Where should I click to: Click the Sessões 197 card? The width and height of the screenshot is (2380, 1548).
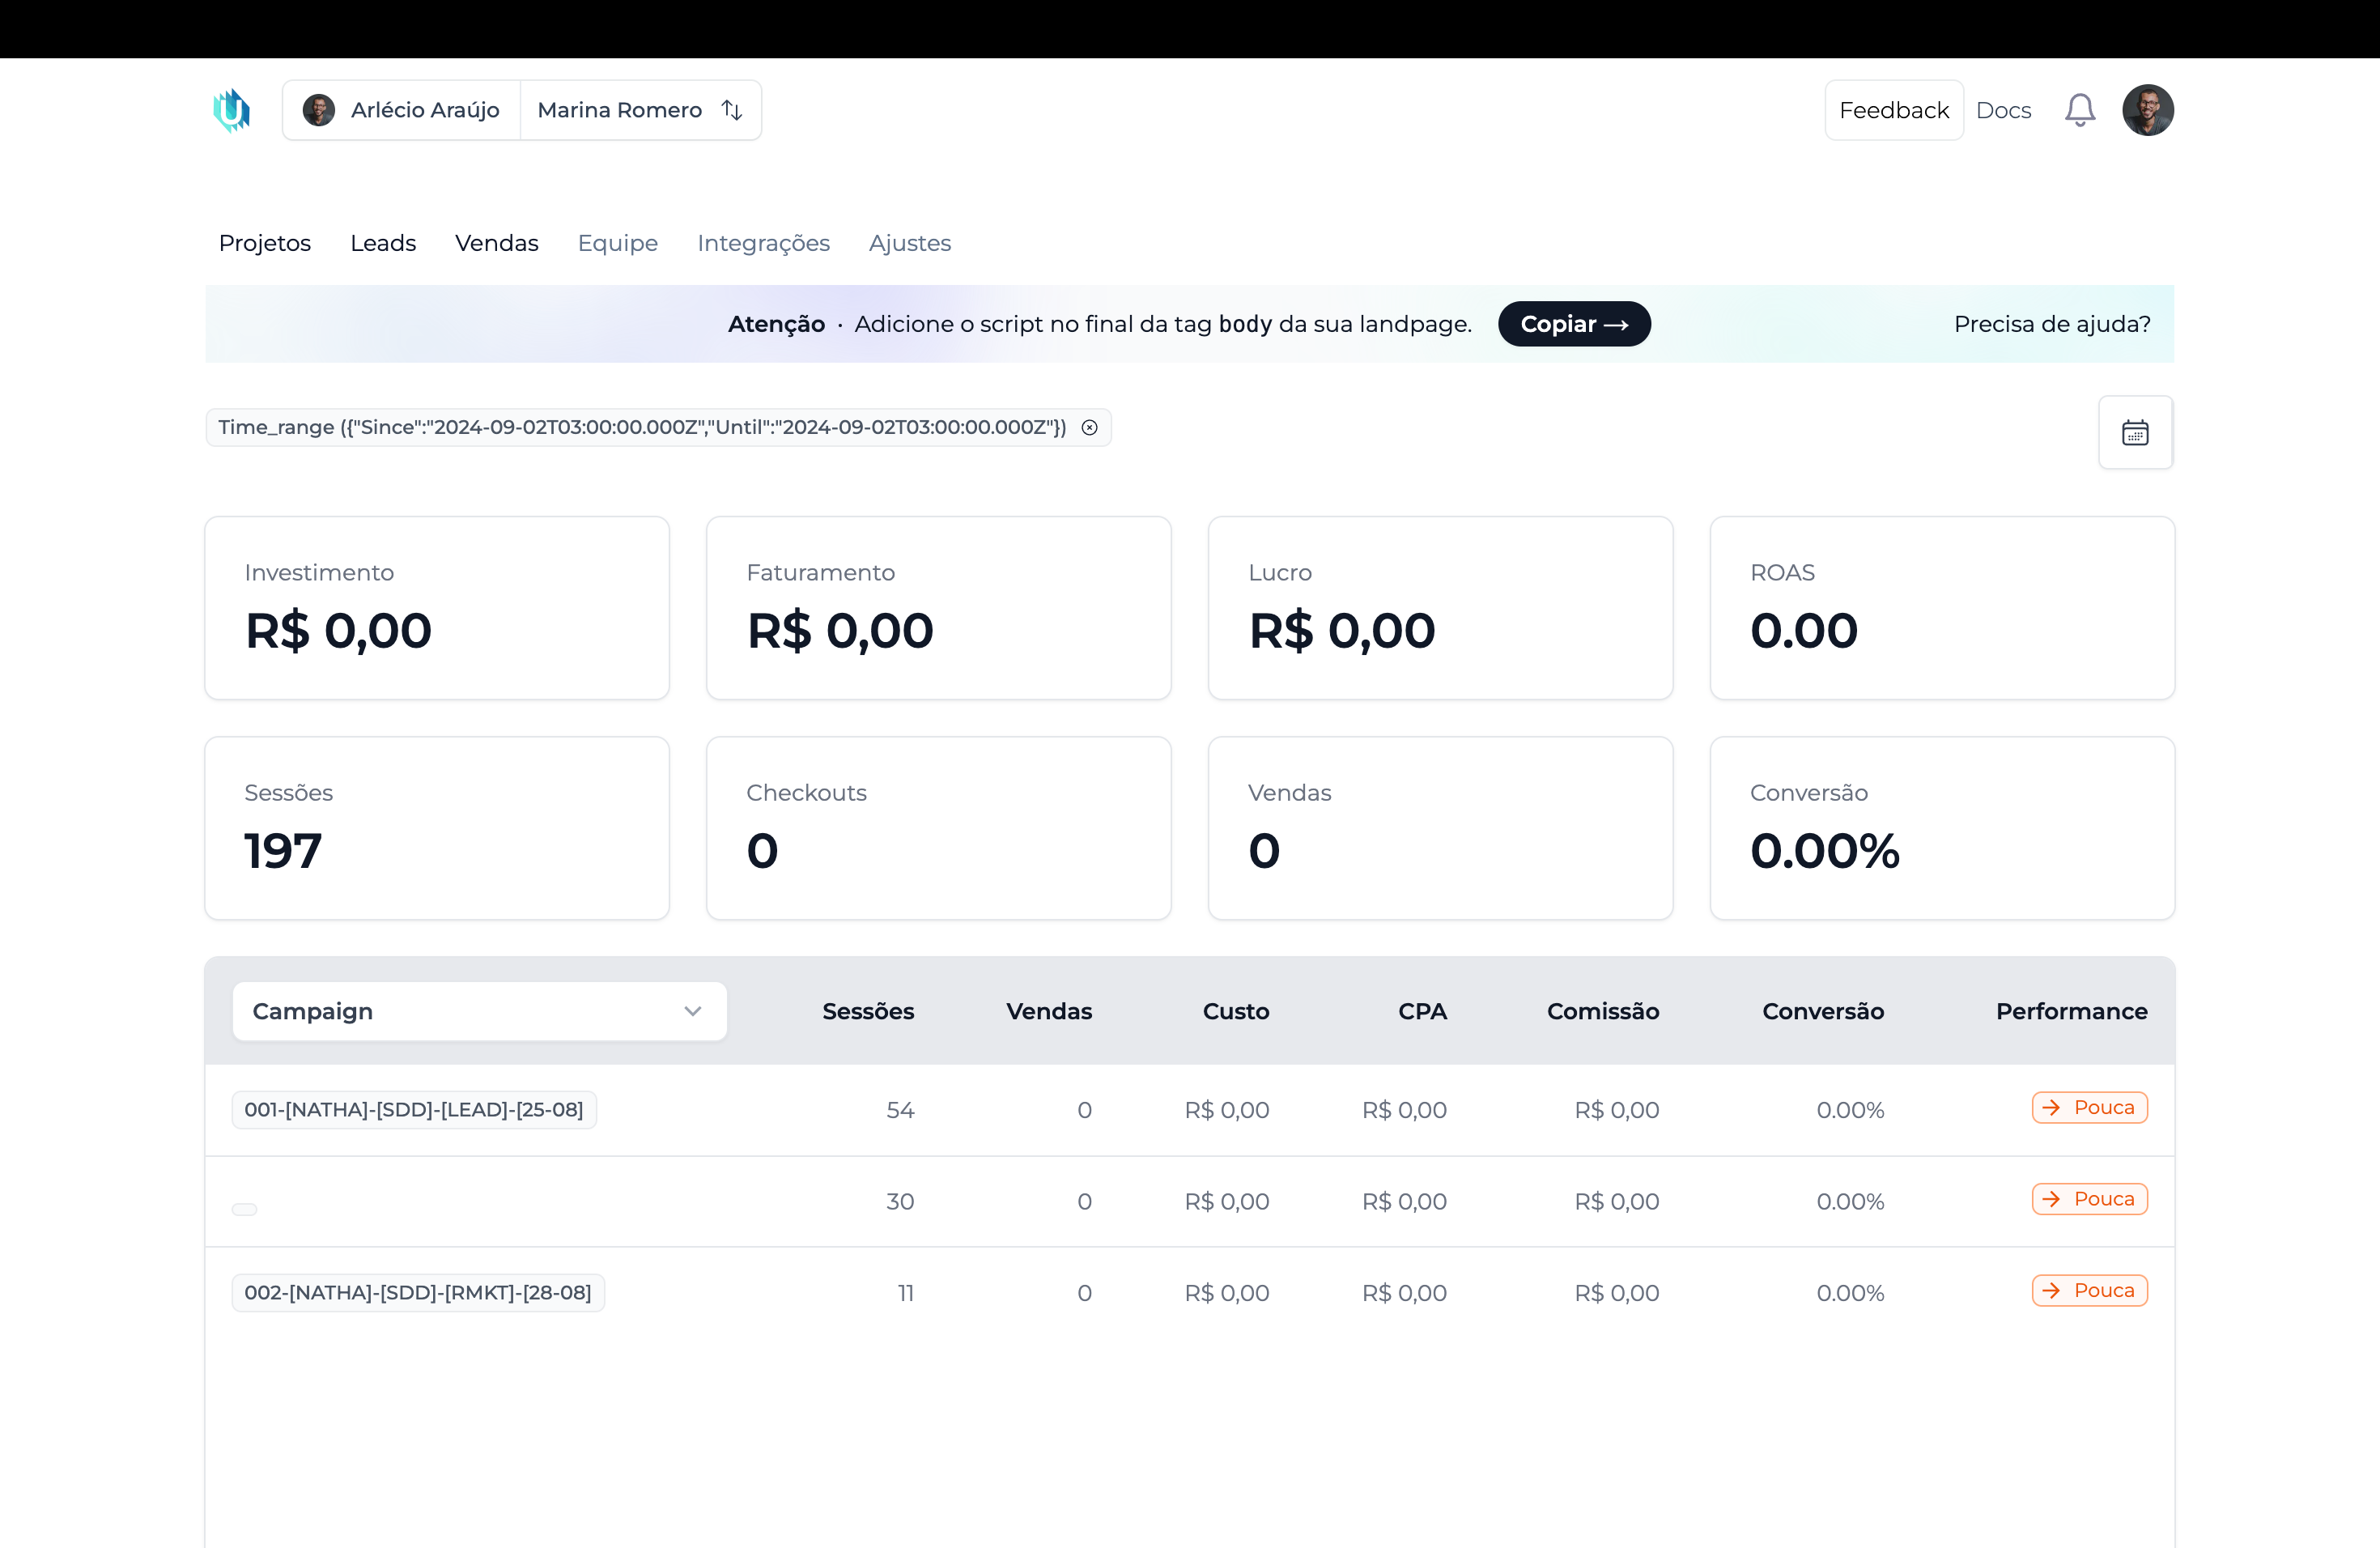[437, 828]
